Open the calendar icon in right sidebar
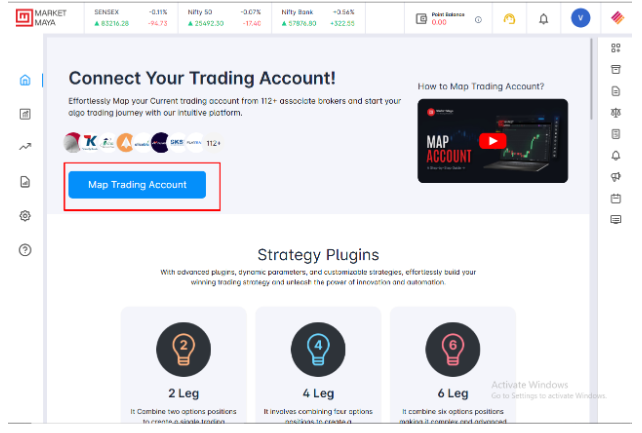This screenshot has width=642, height=433. (x=615, y=198)
